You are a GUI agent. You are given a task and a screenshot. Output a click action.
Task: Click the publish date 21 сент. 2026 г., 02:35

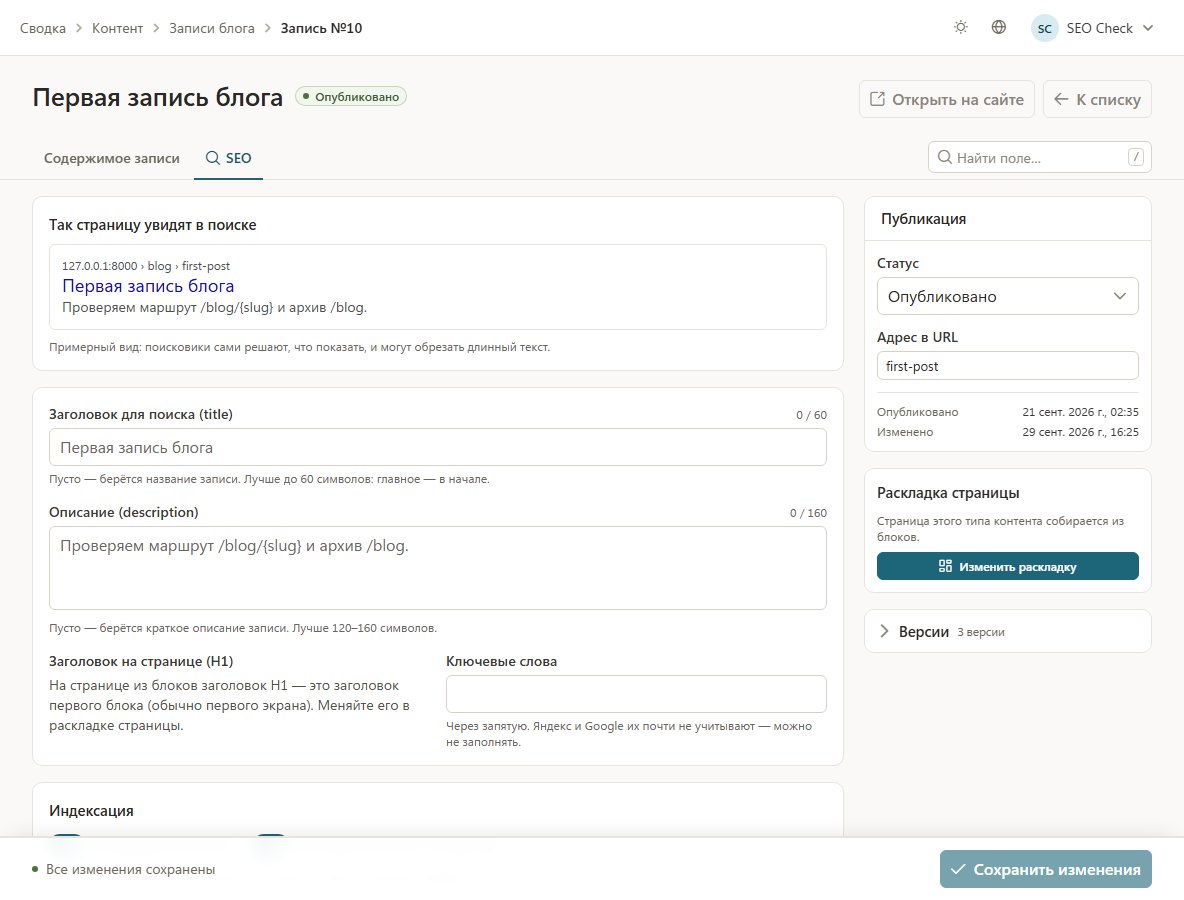(1081, 411)
